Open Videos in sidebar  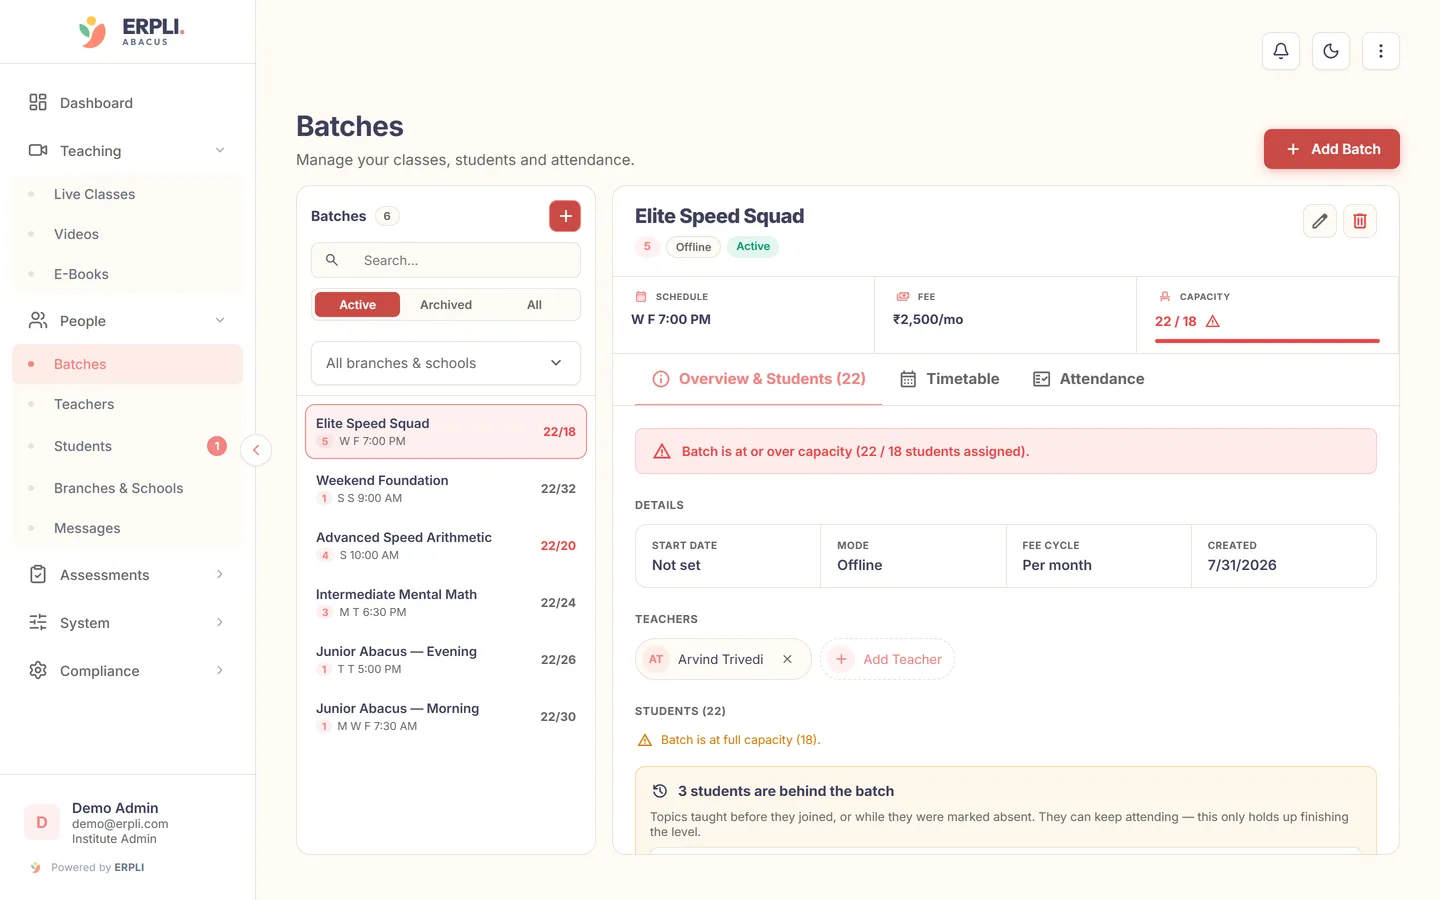point(127,234)
